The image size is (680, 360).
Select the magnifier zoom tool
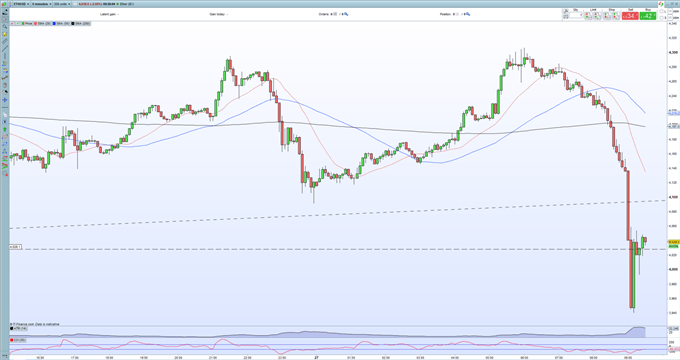click(5, 26)
